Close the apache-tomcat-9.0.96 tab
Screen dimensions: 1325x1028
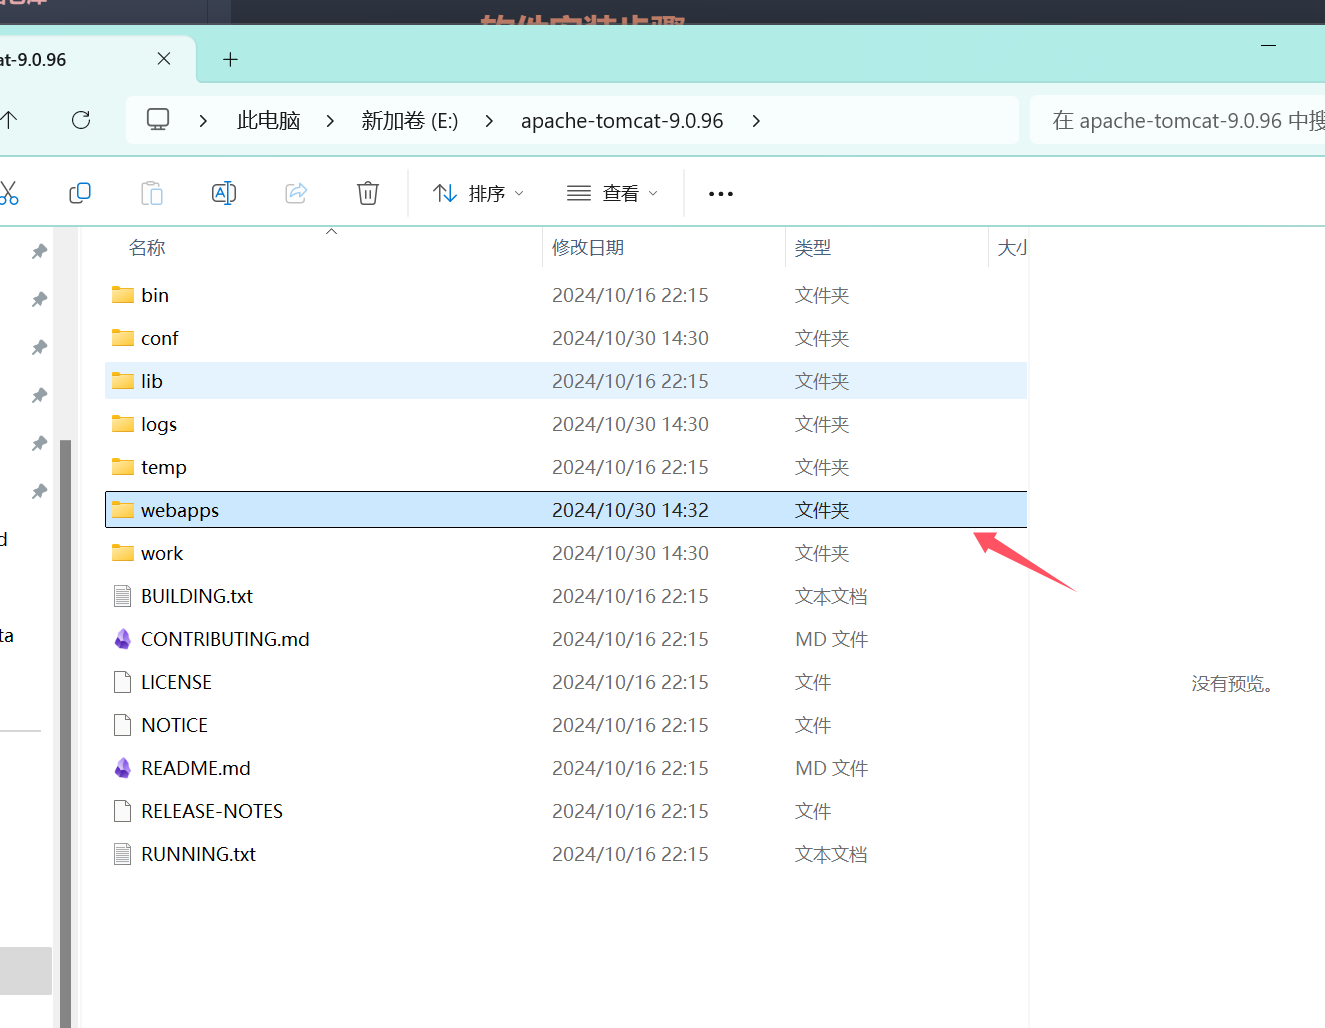(x=164, y=59)
